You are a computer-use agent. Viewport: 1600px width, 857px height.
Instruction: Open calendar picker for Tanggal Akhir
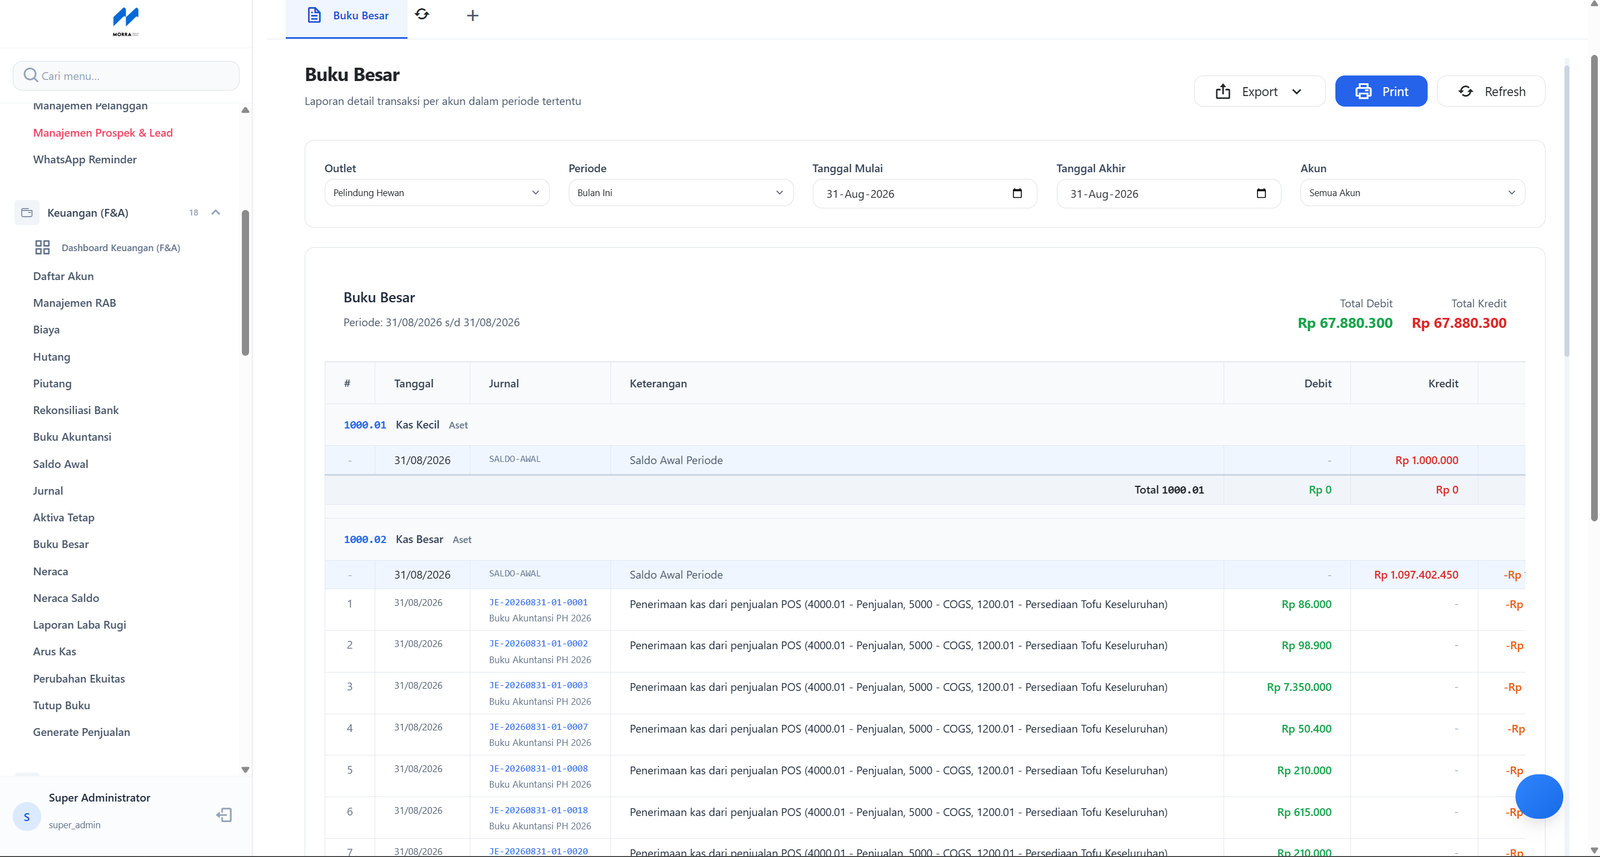1261,193
